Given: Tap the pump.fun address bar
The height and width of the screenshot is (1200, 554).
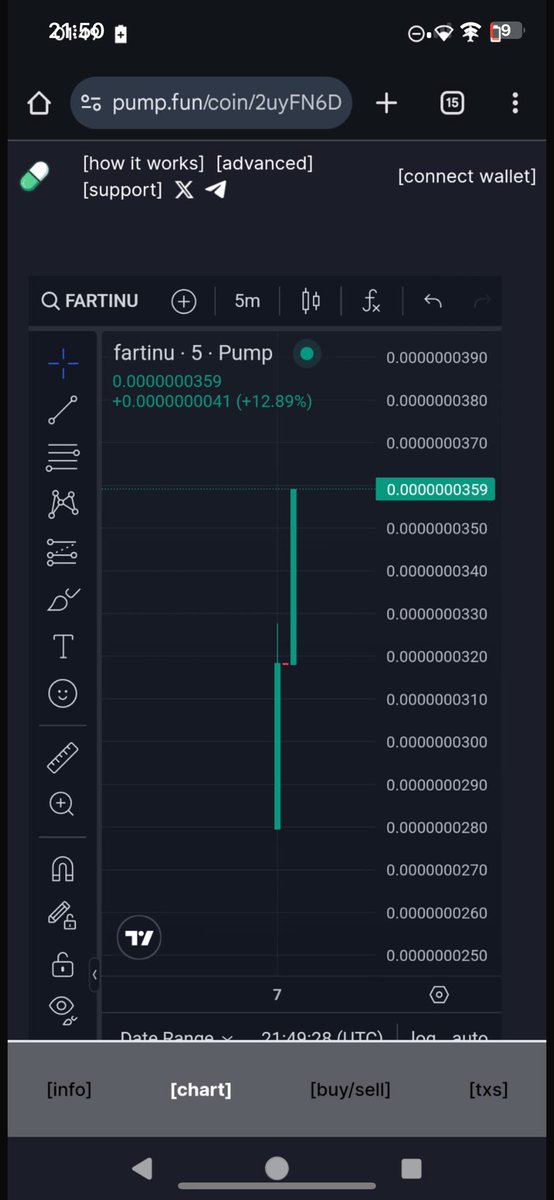Looking at the screenshot, I should [211, 103].
